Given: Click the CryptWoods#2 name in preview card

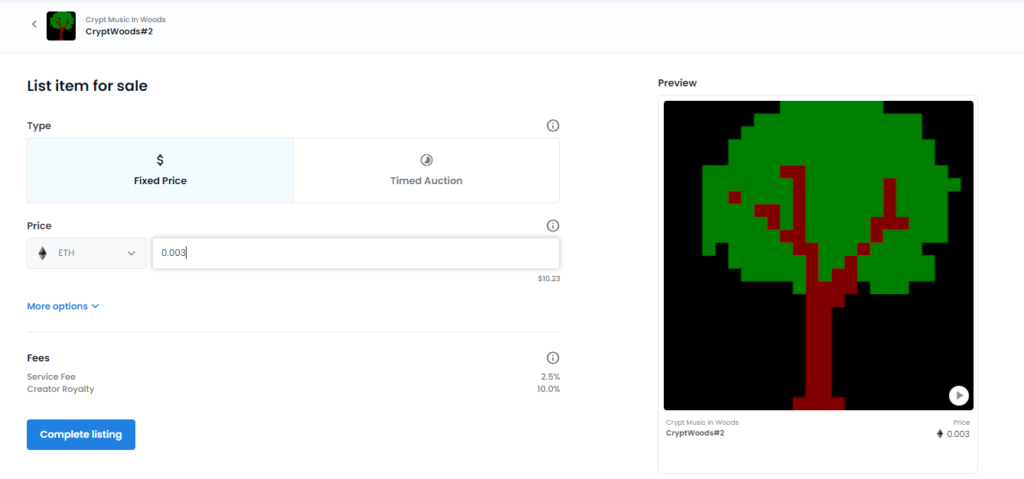Looking at the screenshot, I should click(695, 433).
